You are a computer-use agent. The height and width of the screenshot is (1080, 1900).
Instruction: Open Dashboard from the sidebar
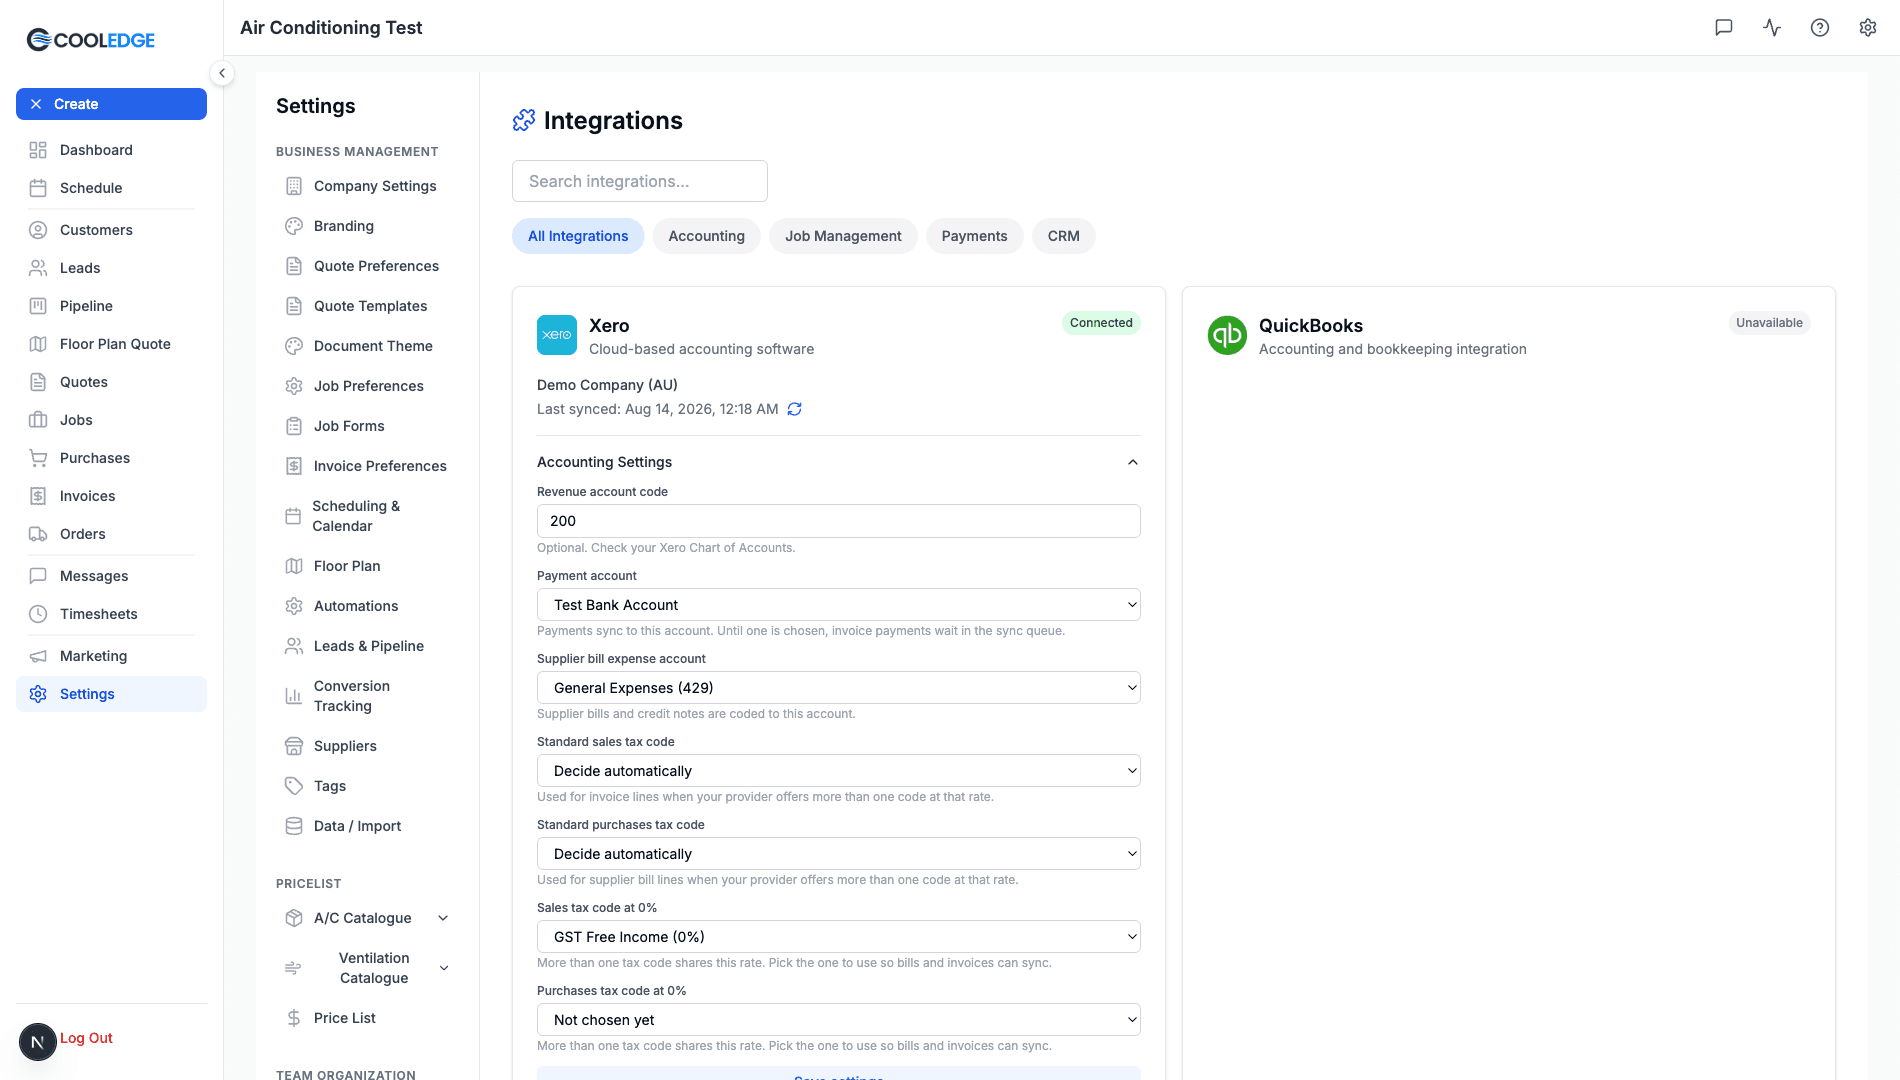(111, 150)
